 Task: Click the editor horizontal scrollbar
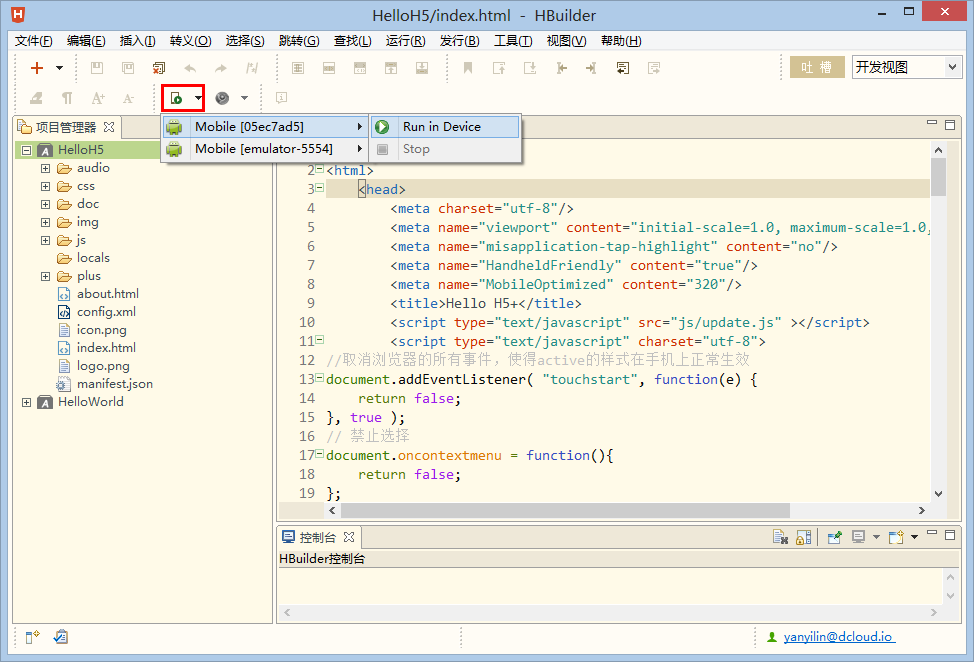click(565, 510)
